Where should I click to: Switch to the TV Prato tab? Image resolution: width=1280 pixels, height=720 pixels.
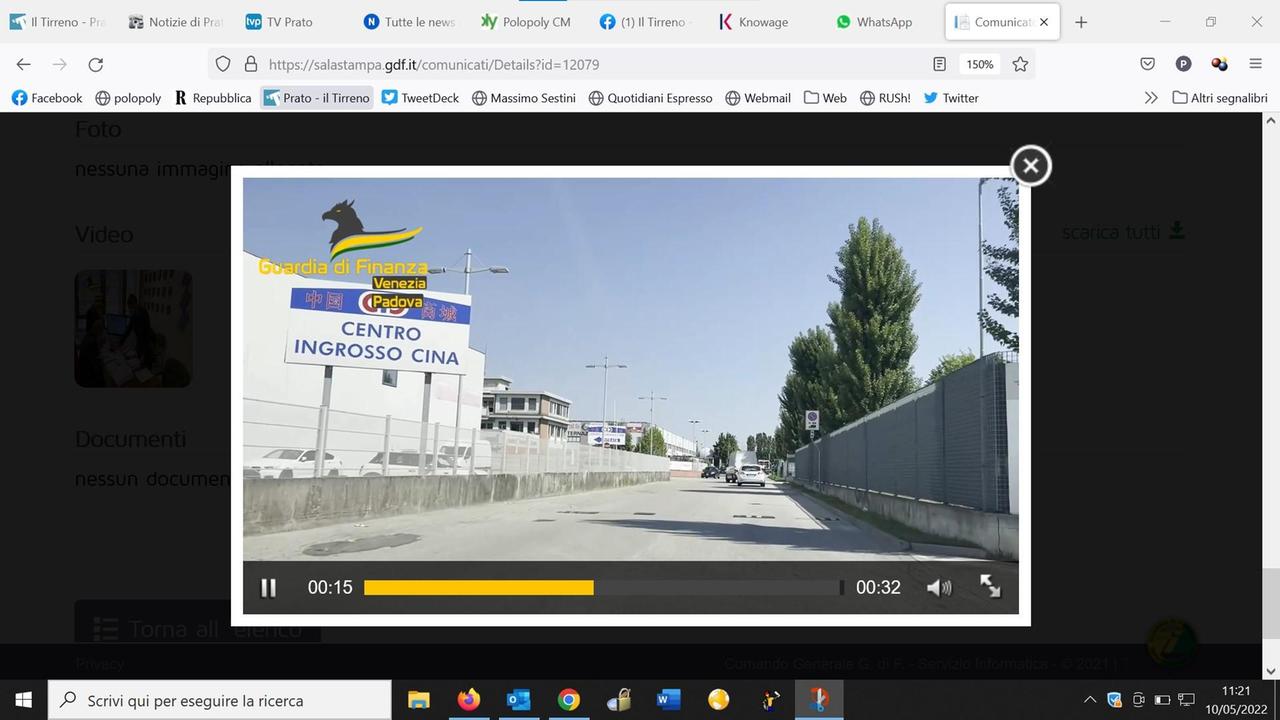point(290,22)
